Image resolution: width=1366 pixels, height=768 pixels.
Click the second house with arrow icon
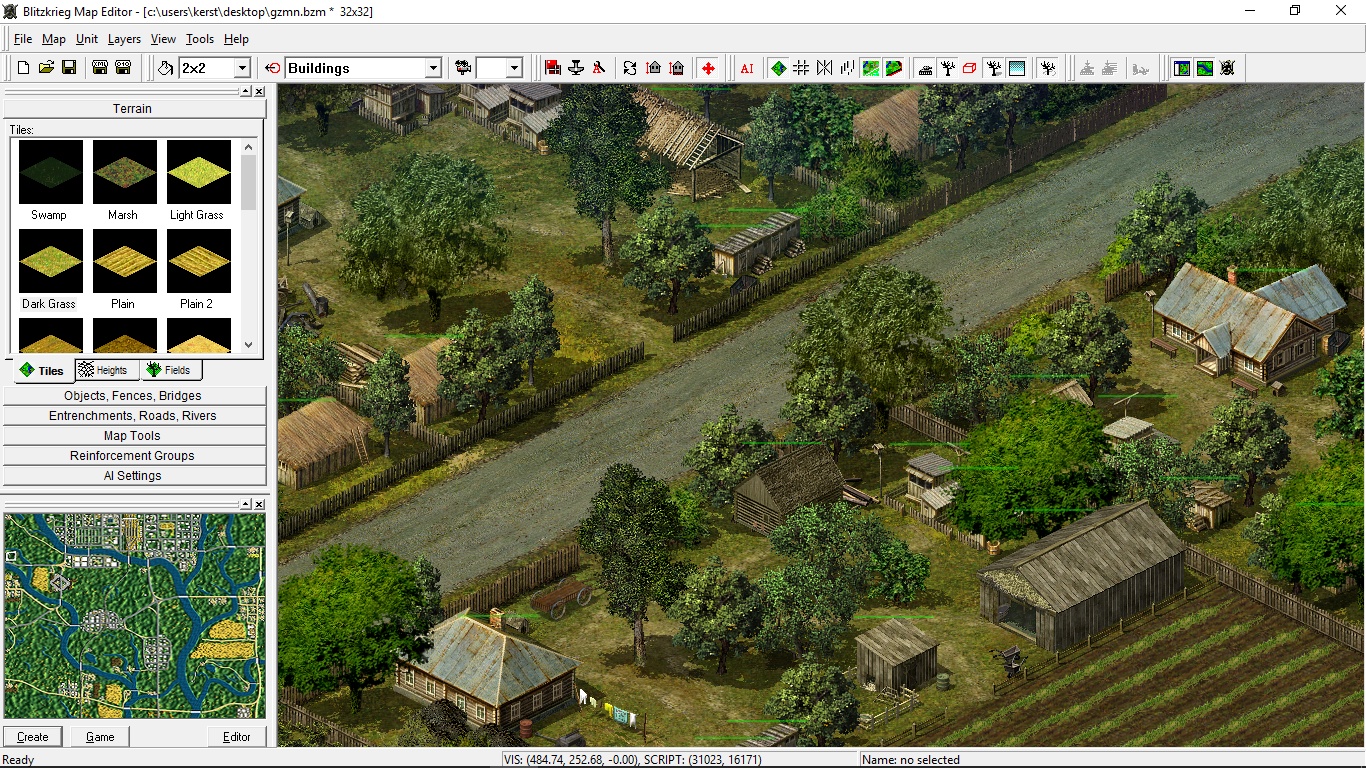[677, 68]
